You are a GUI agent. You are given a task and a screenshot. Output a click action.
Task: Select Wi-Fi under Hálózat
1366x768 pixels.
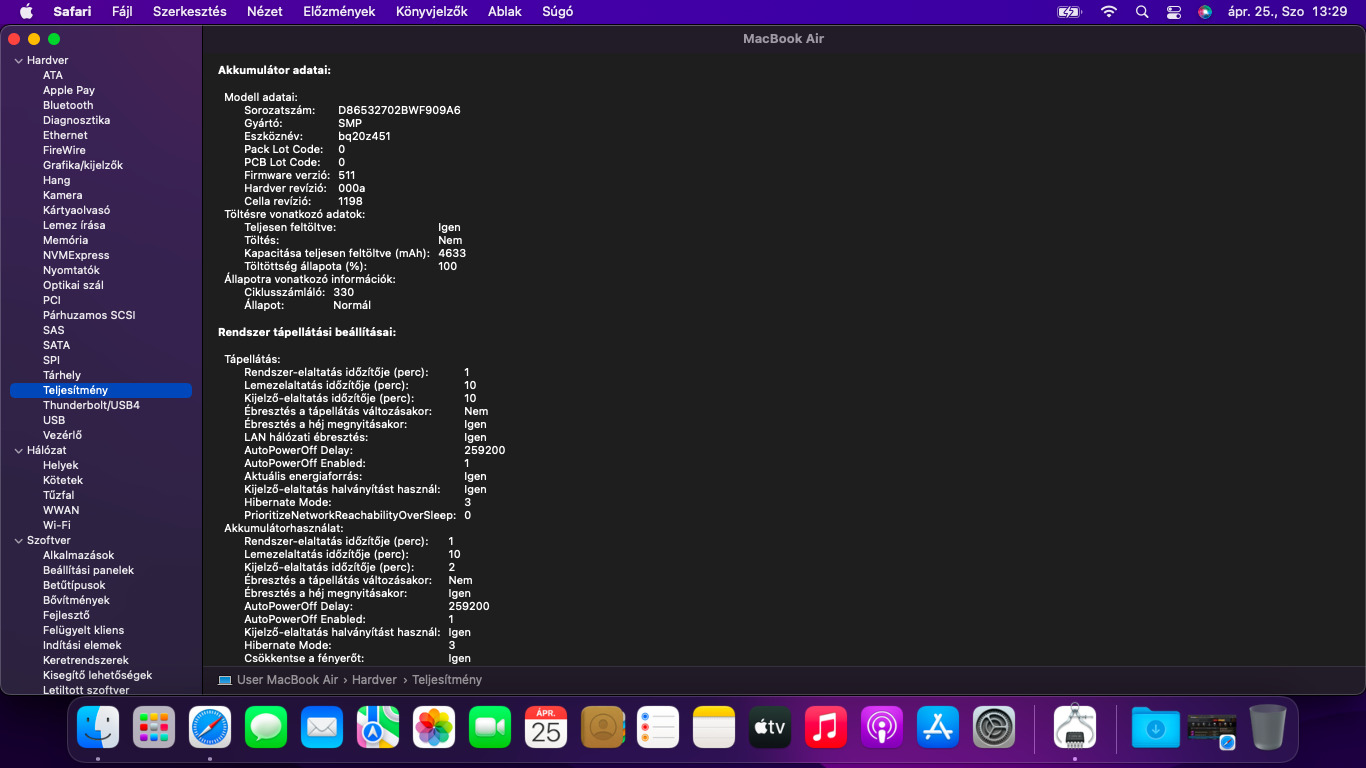(57, 525)
